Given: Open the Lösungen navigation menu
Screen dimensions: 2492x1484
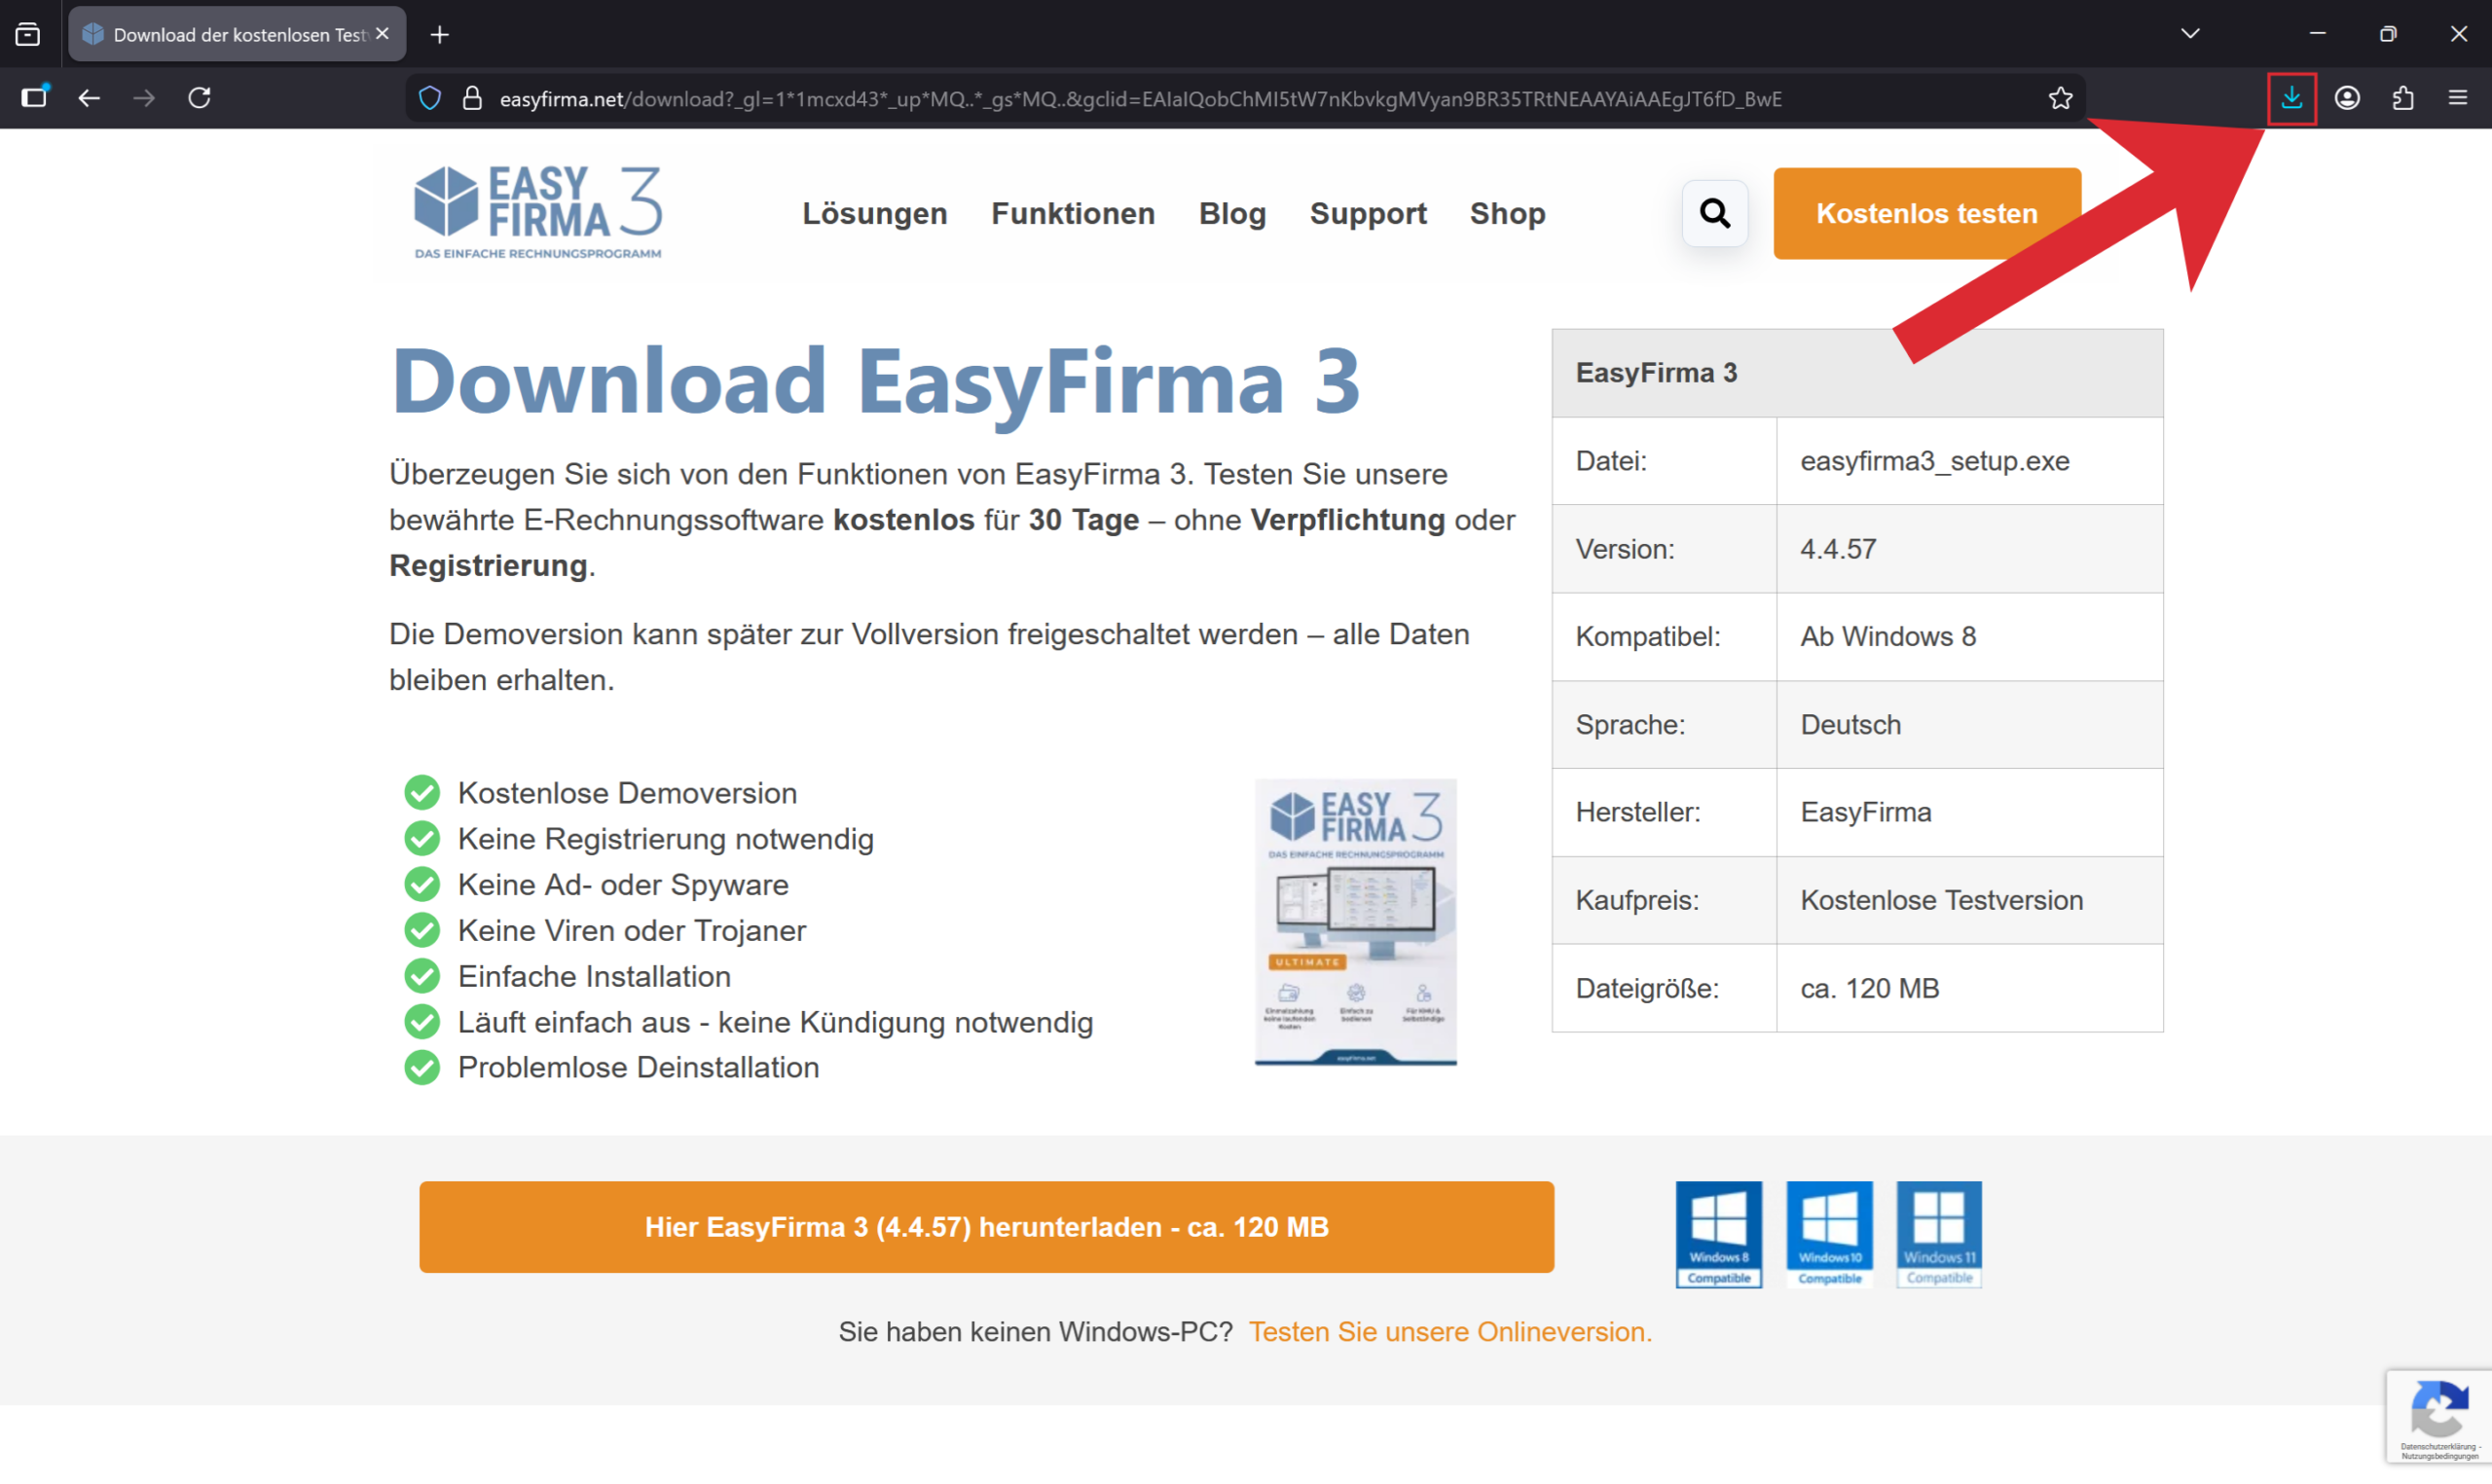Looking at the screenshot, I should coord(874,213).
